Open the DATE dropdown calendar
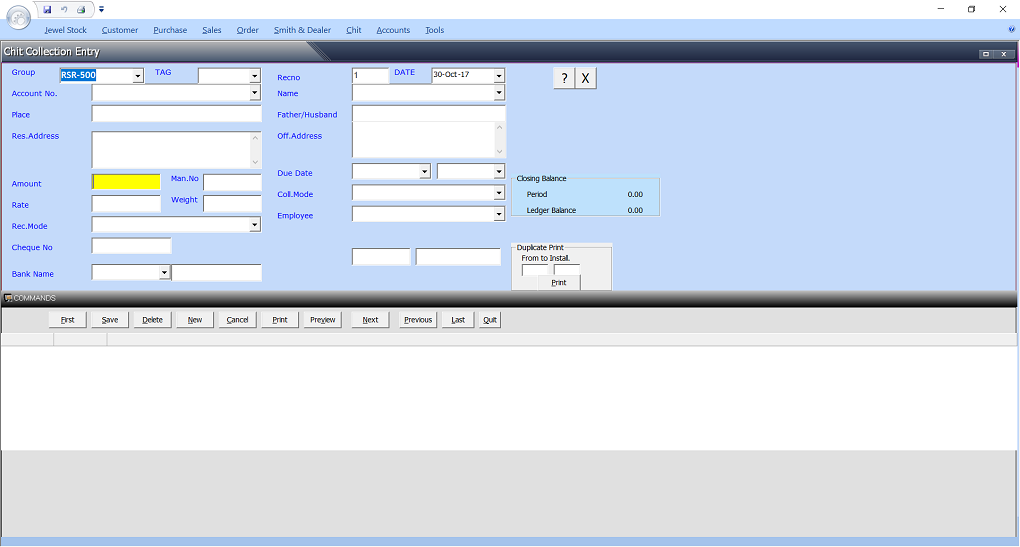This screenshot has width=1020, height=547. coord(499,76)
